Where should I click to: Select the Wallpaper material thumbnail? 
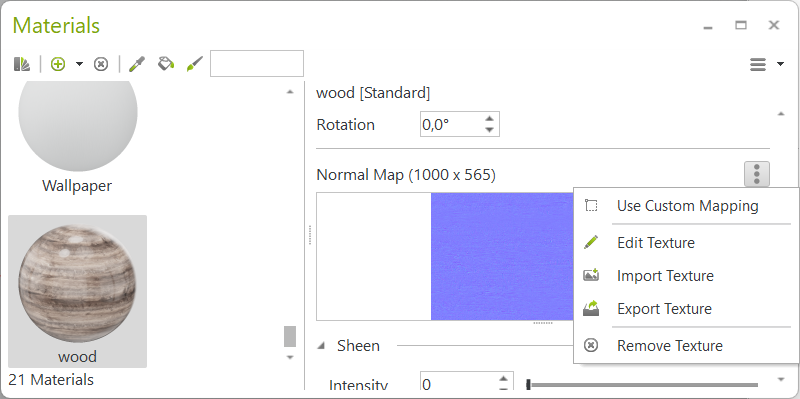pos(78,126)
